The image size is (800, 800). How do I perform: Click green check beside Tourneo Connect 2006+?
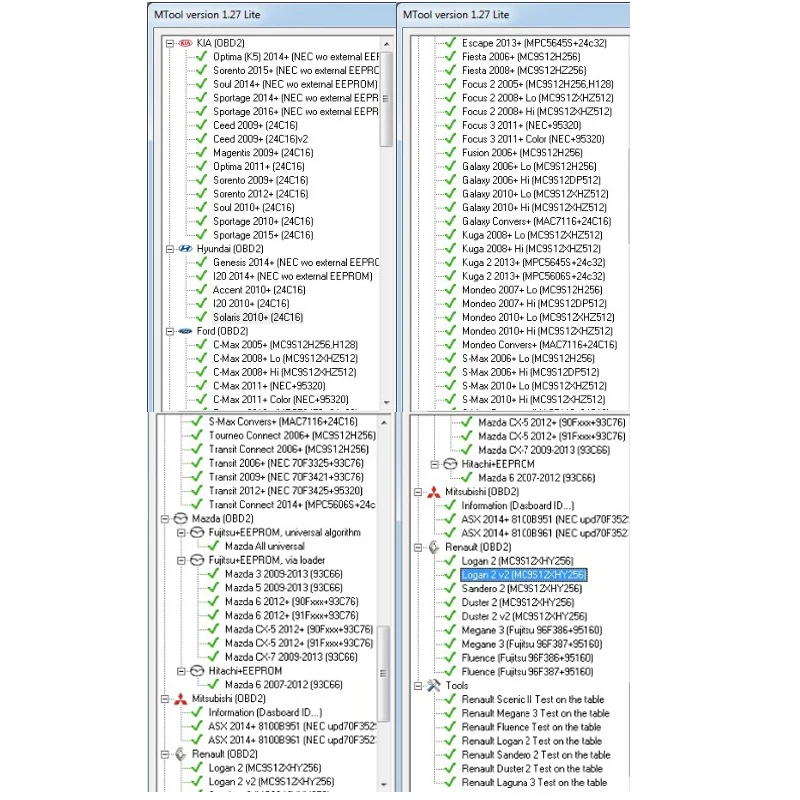coord(197,435)
